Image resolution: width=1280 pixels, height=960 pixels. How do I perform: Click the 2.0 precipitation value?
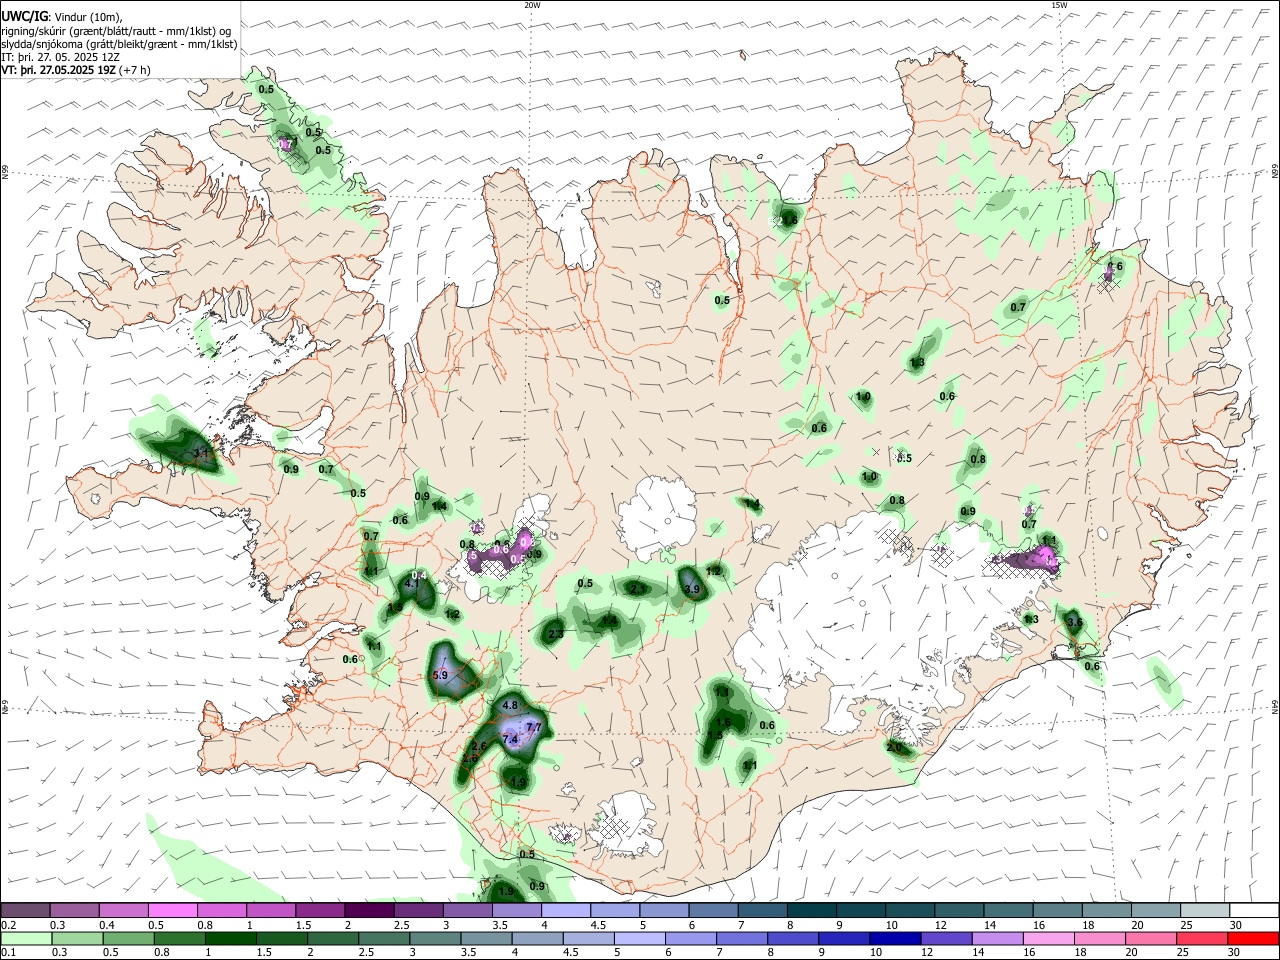click(x=894, y=747)
